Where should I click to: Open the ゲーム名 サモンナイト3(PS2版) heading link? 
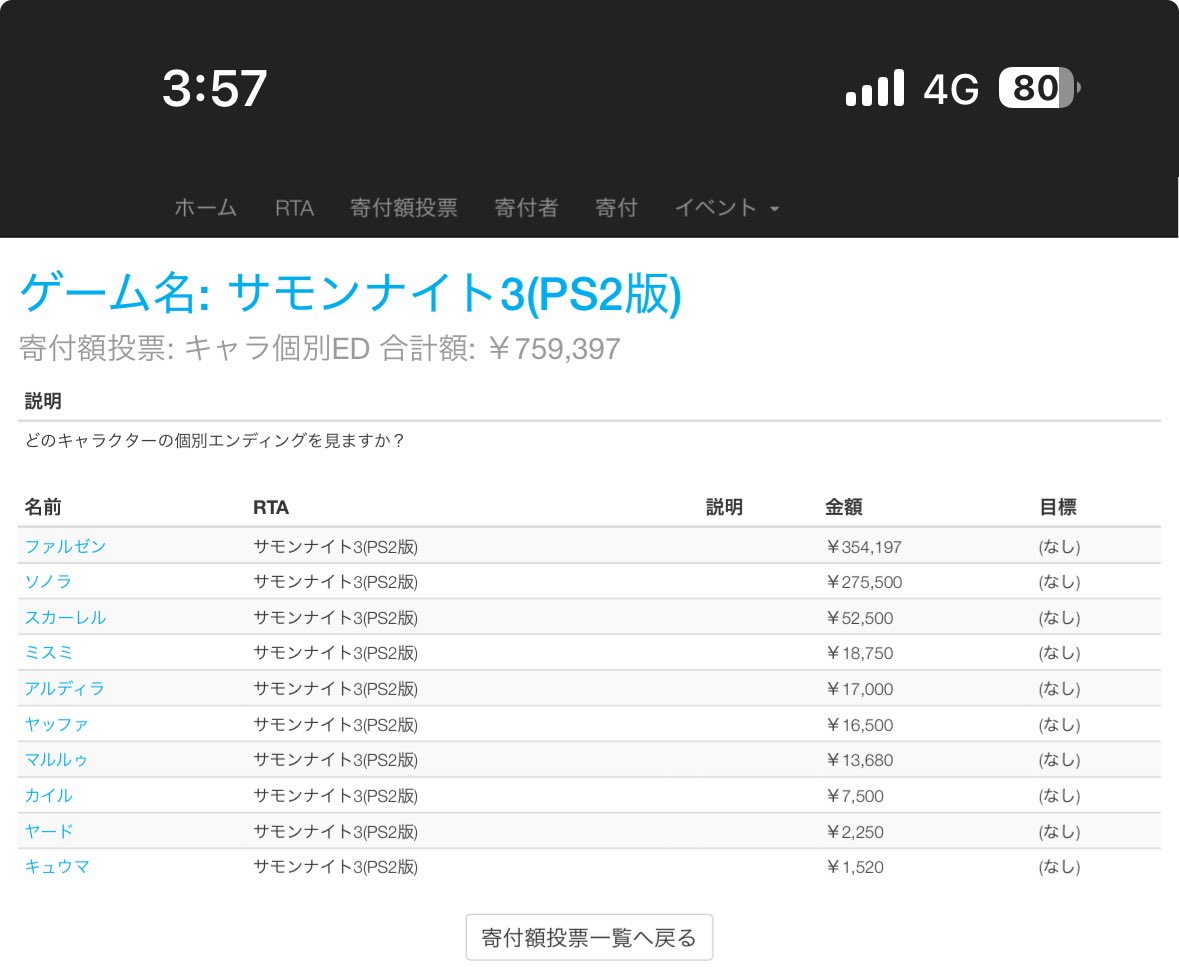[350, 293]
